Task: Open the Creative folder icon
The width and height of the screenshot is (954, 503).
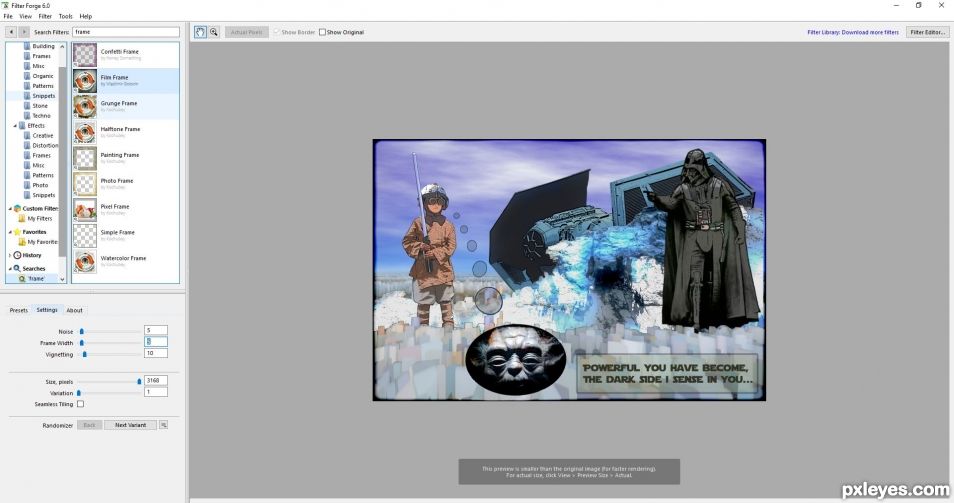Action: click(27, 136)
